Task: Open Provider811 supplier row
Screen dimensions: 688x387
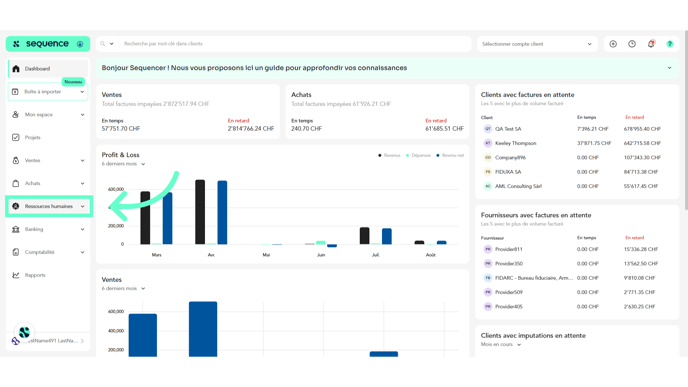Action: [x=577, y=249]
